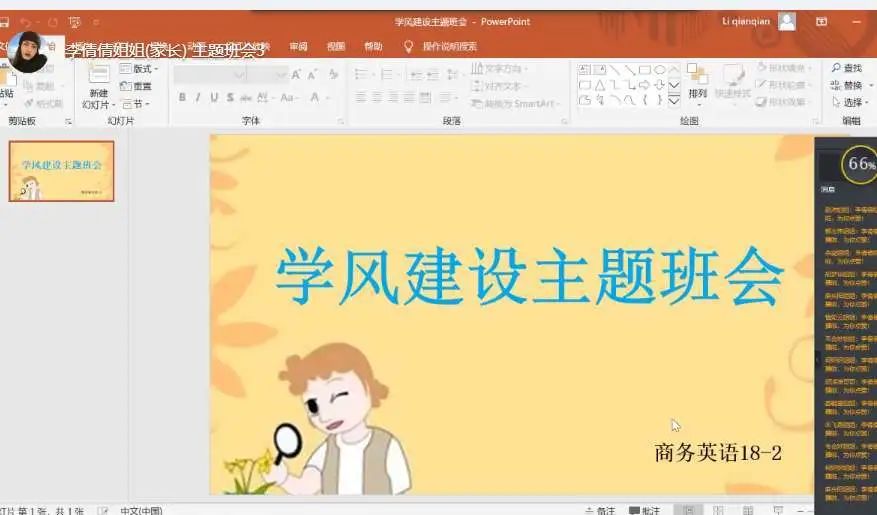Image resolution: width=877 pixels, height=515 pixels.
Task: Click the align right icon
Action: click(x=393, y=98)
